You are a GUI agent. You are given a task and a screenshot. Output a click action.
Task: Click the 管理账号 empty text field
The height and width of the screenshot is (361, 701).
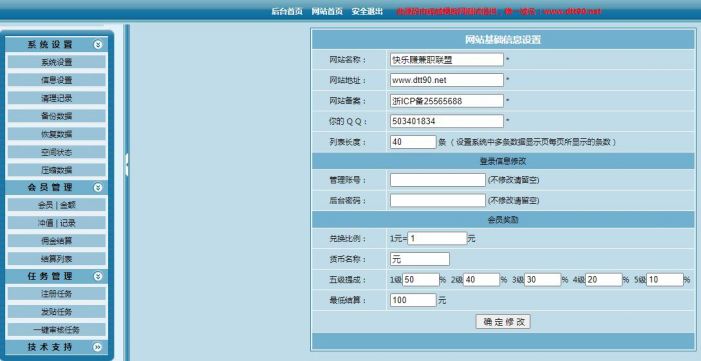438,180
